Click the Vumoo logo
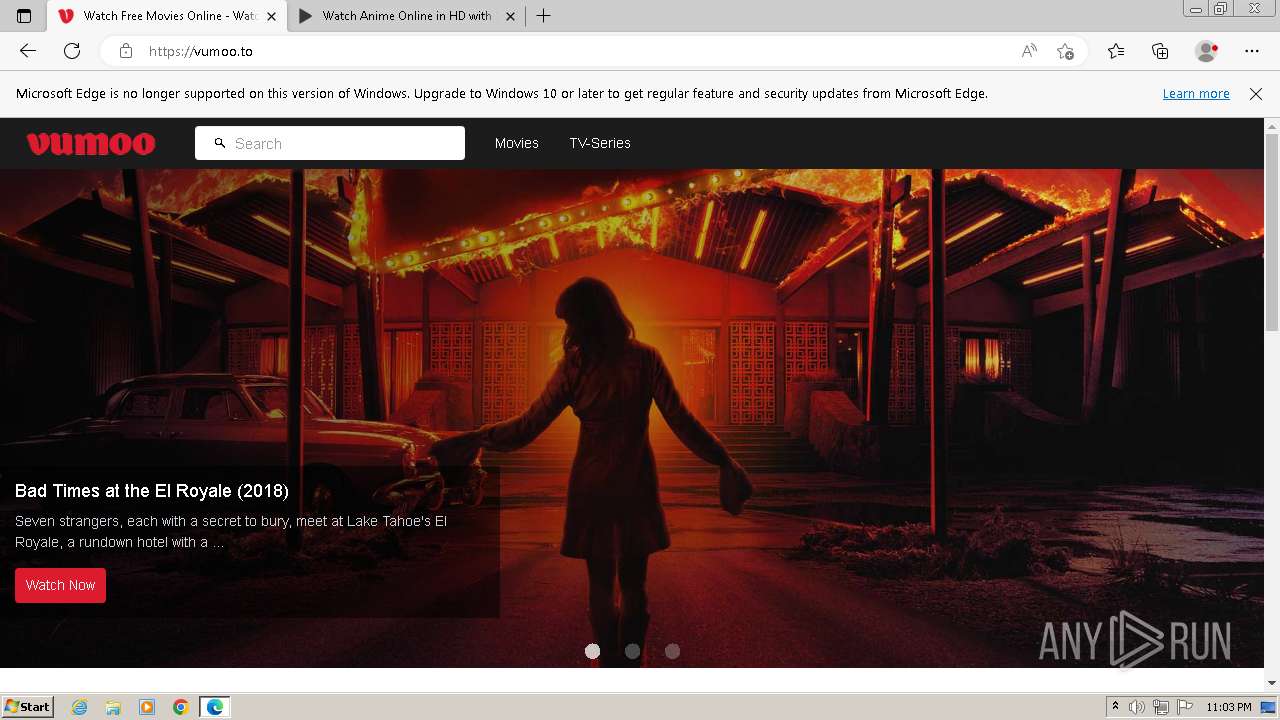This screenshot has height=720, width=1280. coord(91,143)
